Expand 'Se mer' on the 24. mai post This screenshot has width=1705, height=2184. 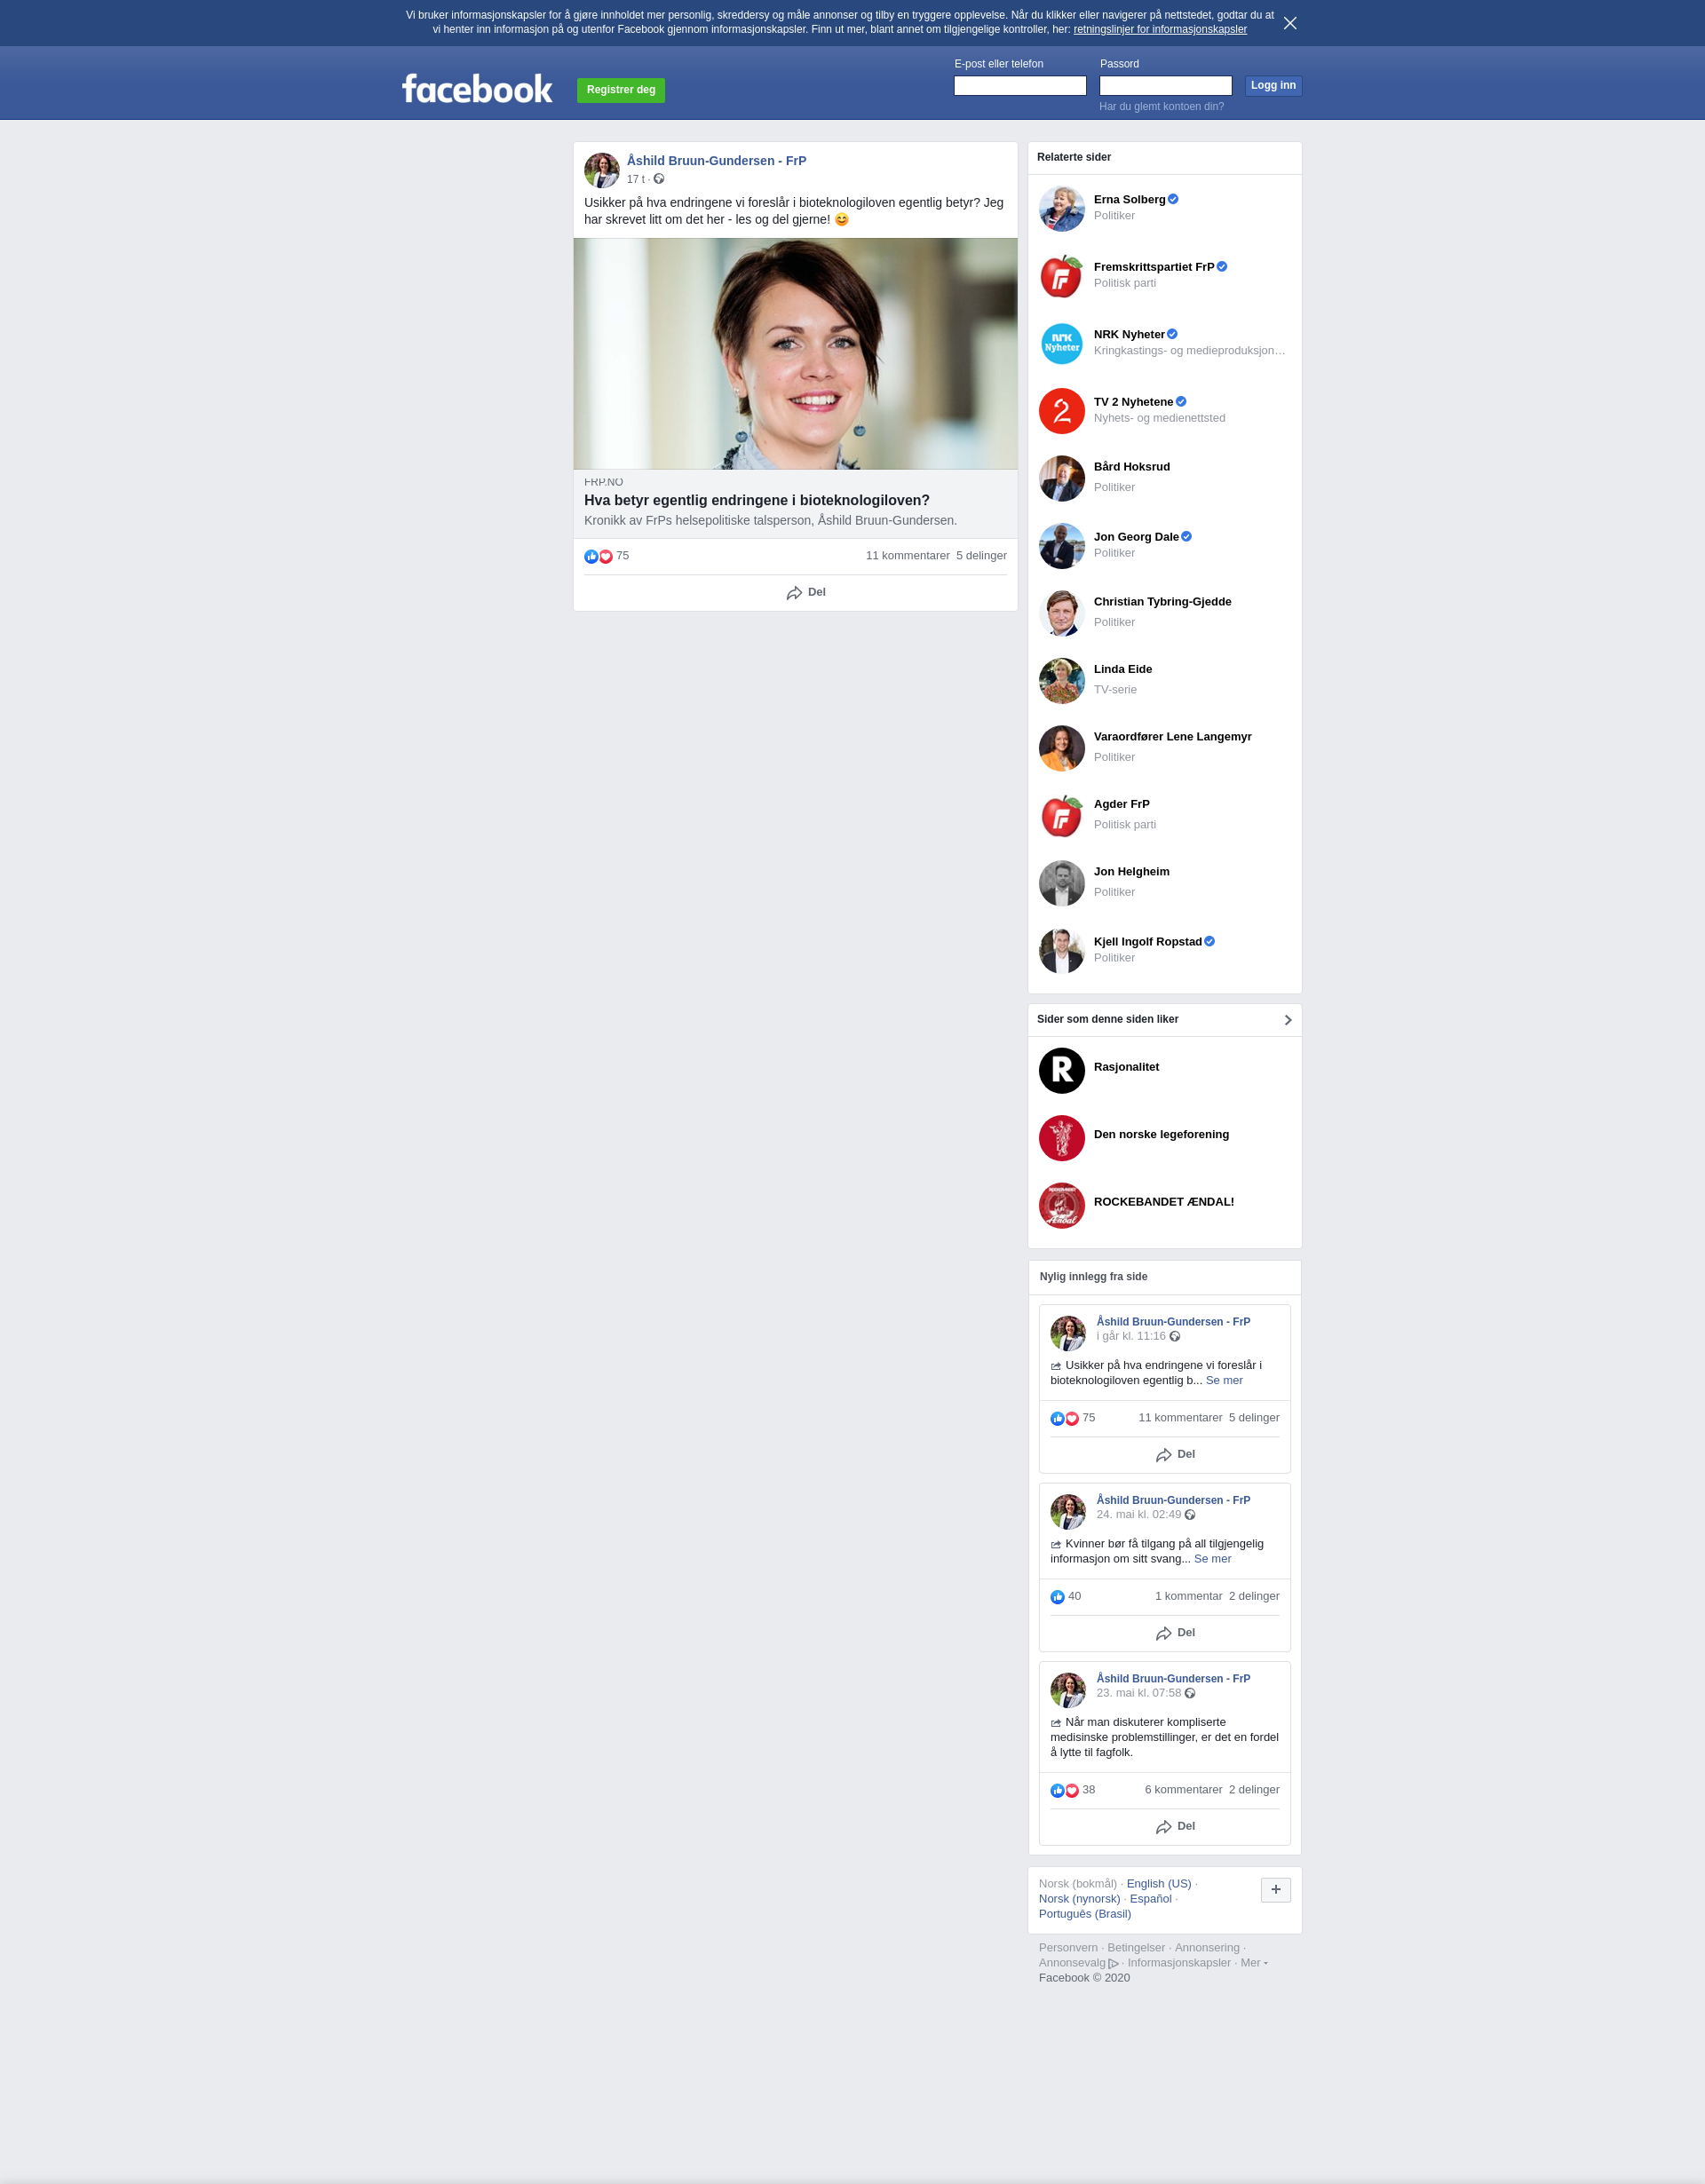[x=1212, y=1558]
